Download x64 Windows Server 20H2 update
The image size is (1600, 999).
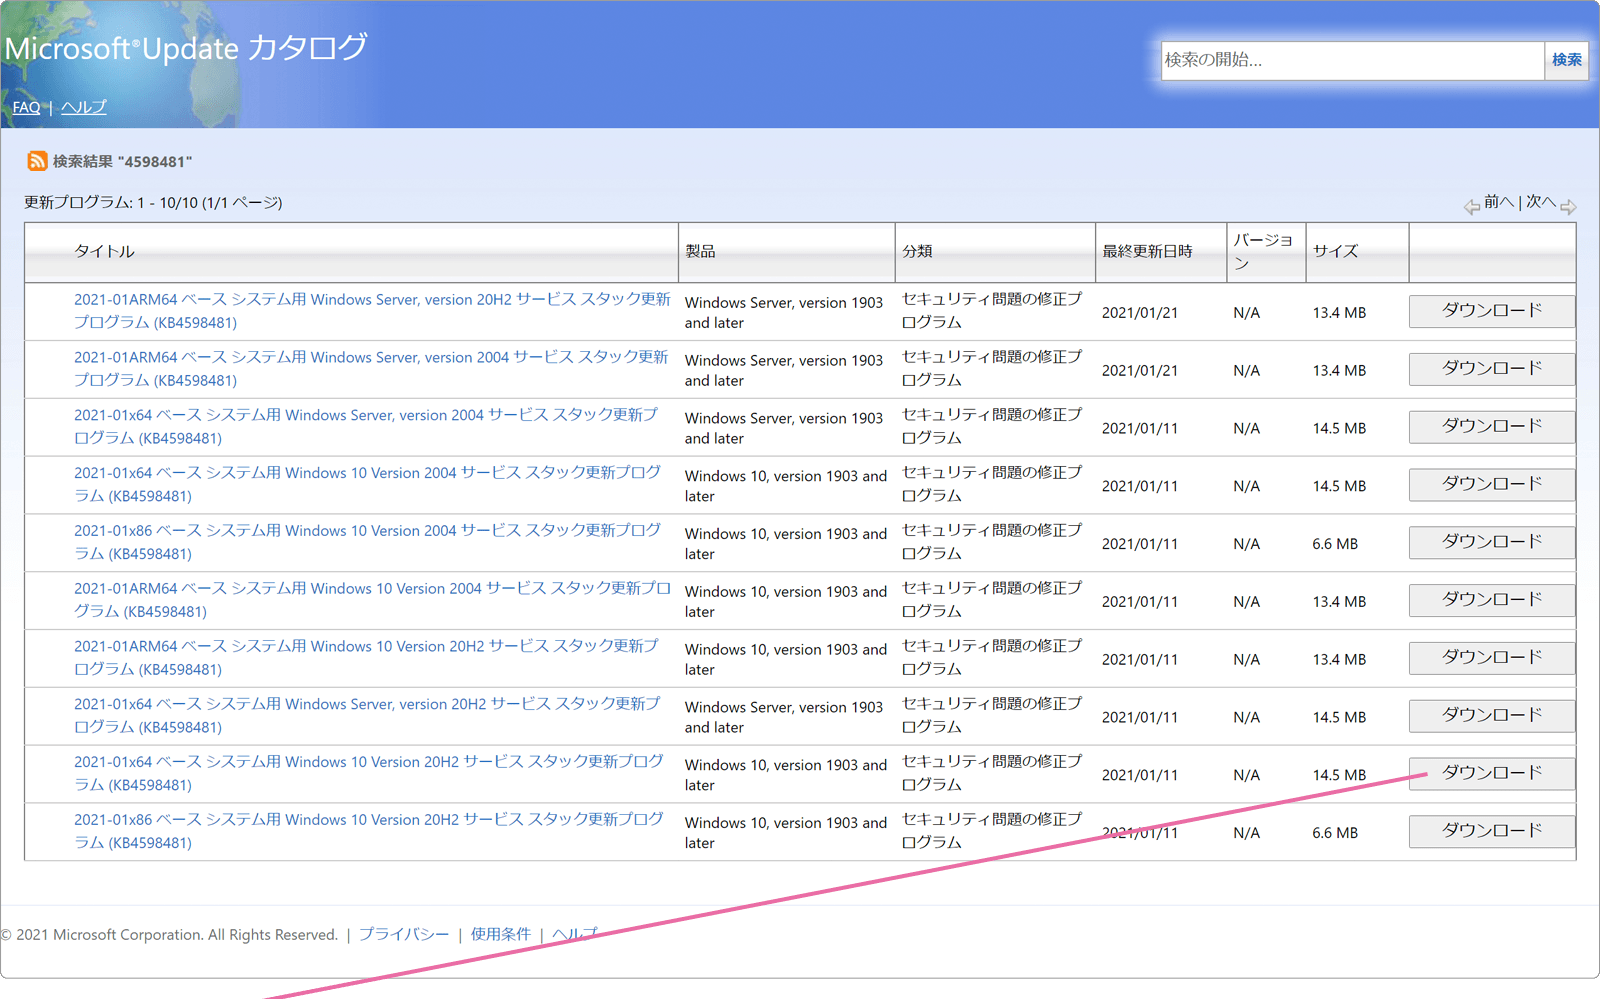pos(1492,716)
